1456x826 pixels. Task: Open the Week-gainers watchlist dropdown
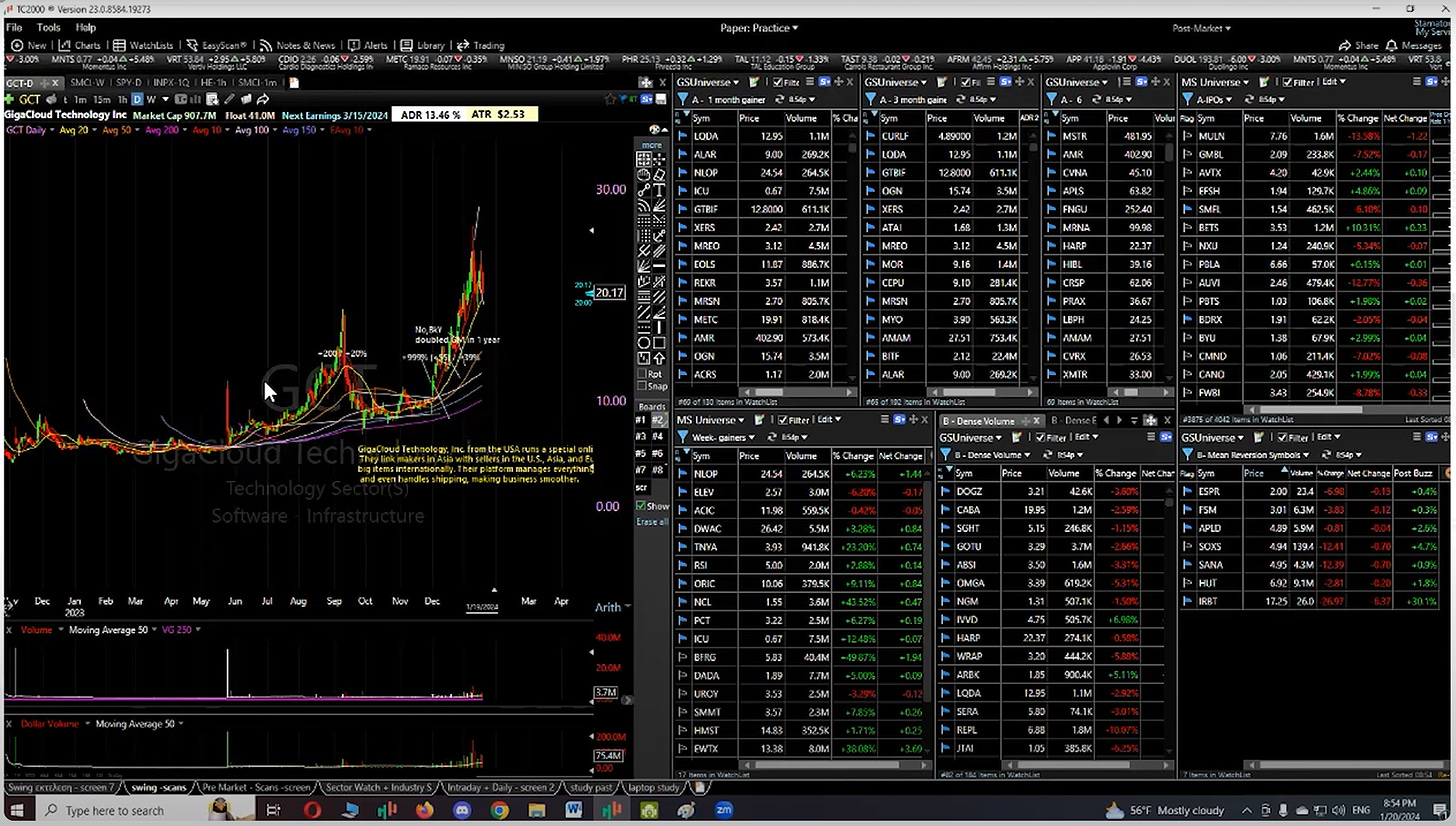pyautogui.click(x=722, y=437)
